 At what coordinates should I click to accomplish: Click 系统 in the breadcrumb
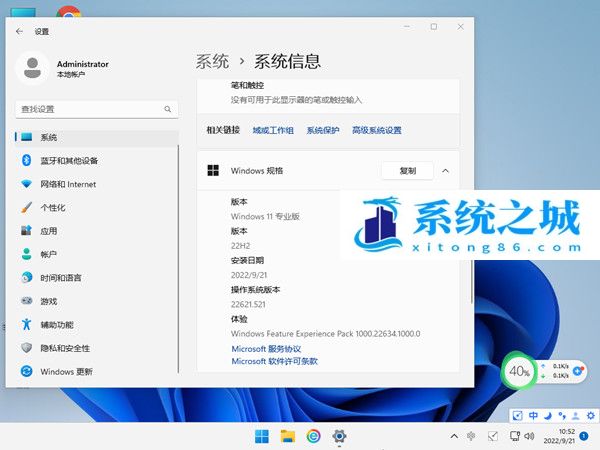point(212,61)
